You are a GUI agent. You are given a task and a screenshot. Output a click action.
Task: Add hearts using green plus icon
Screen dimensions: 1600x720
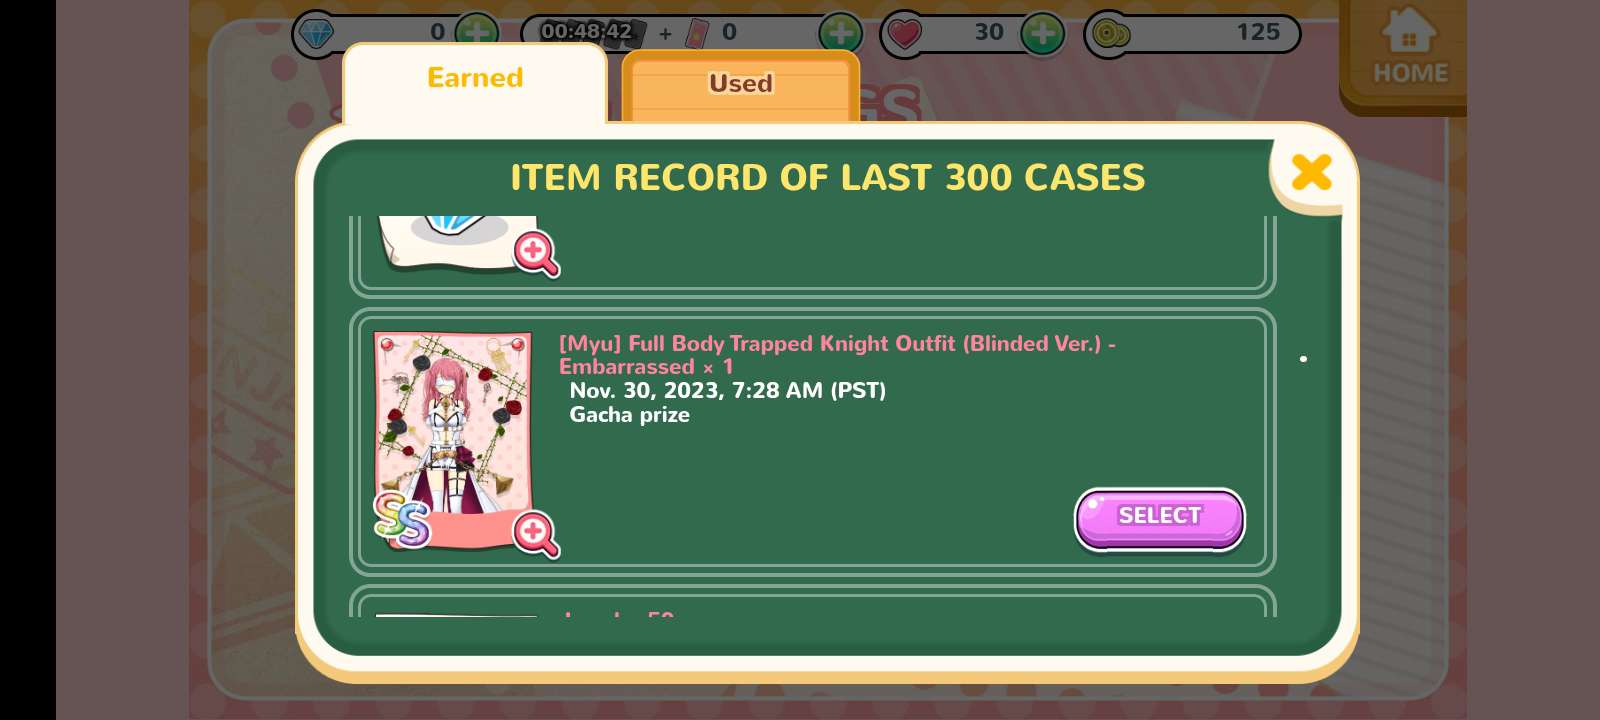(x=1043, y=33)
